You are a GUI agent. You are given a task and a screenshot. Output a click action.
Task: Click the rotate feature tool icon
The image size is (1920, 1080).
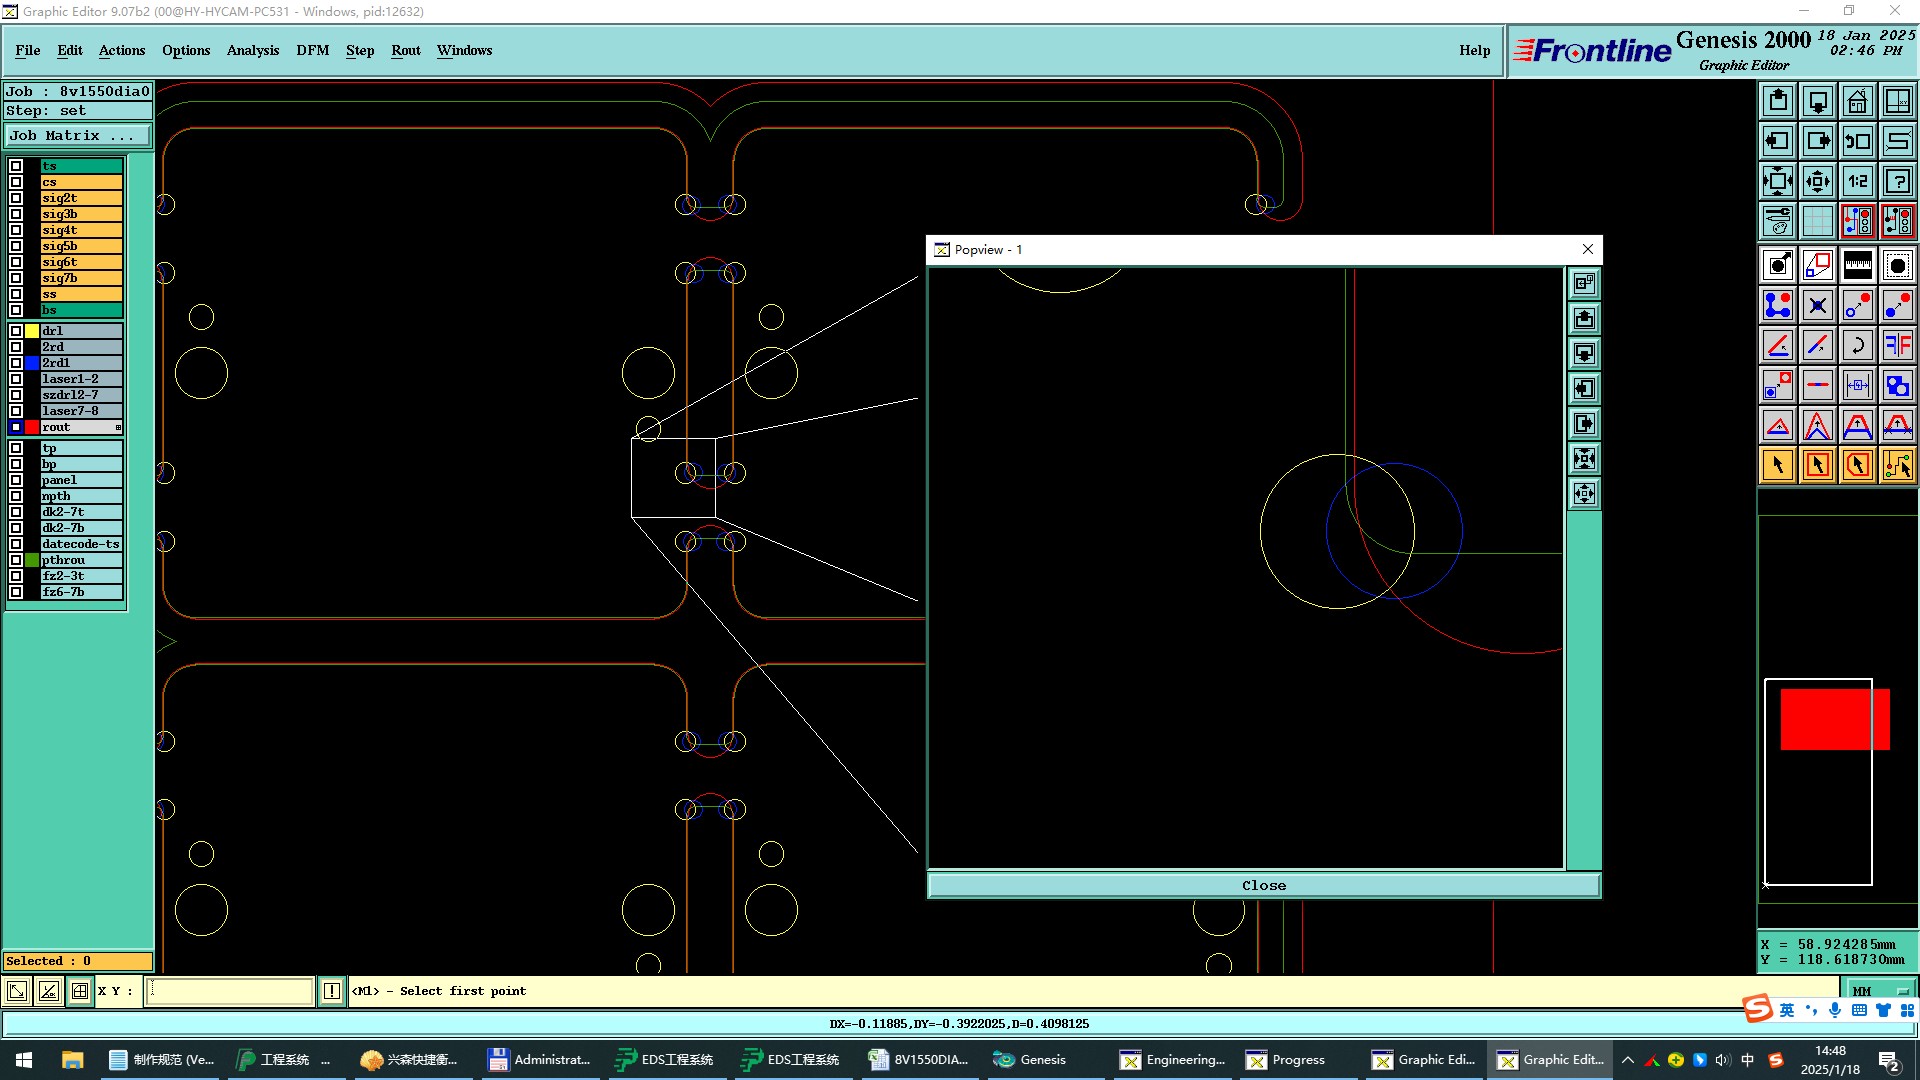tap(1857, 345)
